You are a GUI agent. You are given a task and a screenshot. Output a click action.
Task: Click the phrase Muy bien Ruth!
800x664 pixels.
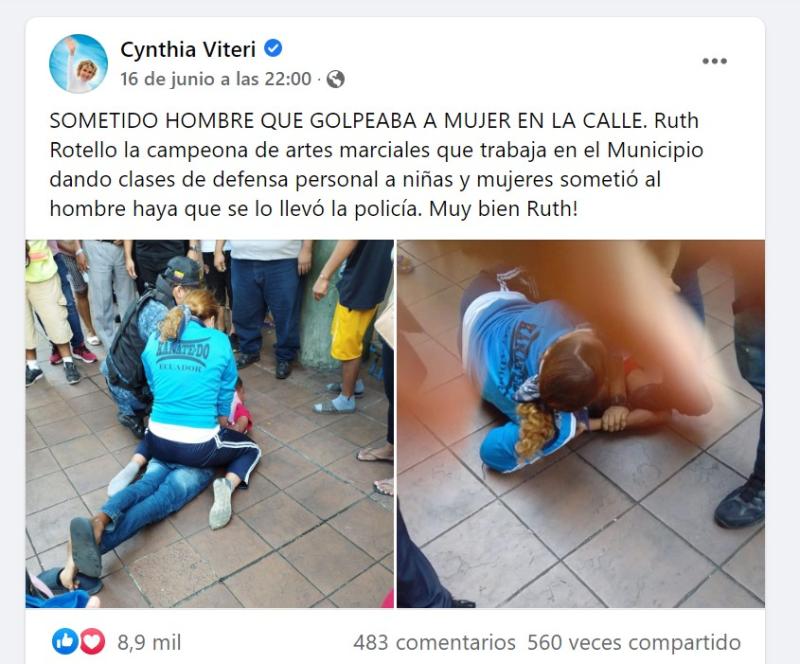tap(504, 209)
